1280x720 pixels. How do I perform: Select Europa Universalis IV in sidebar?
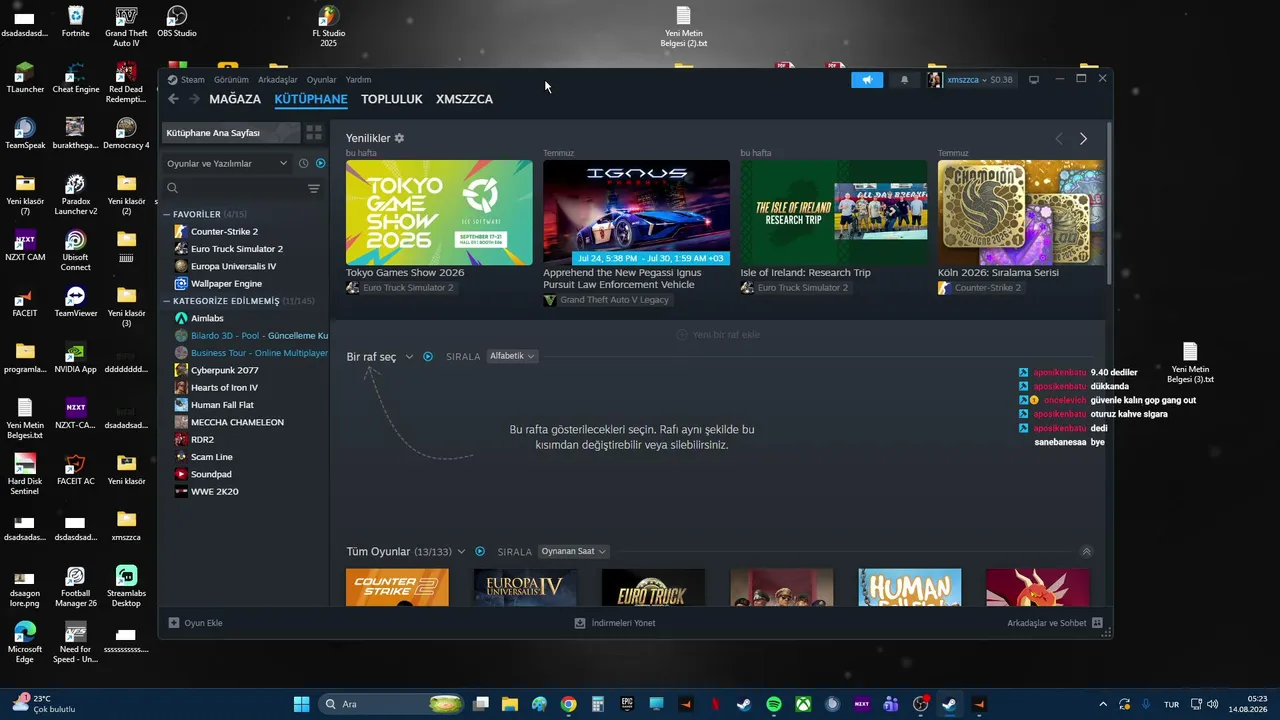coord(233,266)
